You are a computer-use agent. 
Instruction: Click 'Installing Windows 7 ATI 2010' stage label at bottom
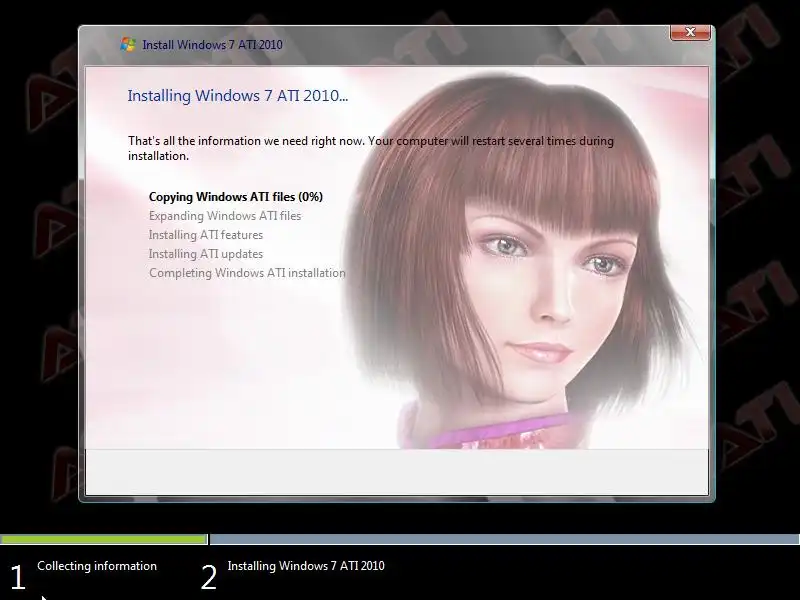306,566
